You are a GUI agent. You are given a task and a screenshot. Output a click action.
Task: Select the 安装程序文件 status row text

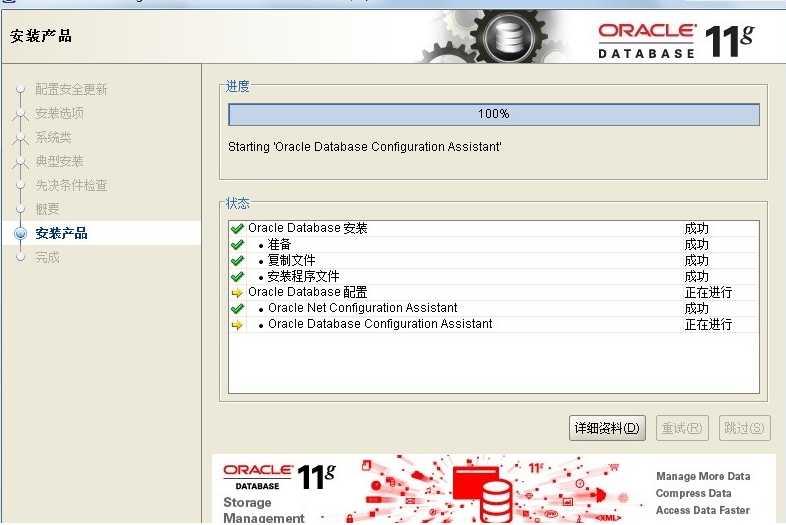303,276
